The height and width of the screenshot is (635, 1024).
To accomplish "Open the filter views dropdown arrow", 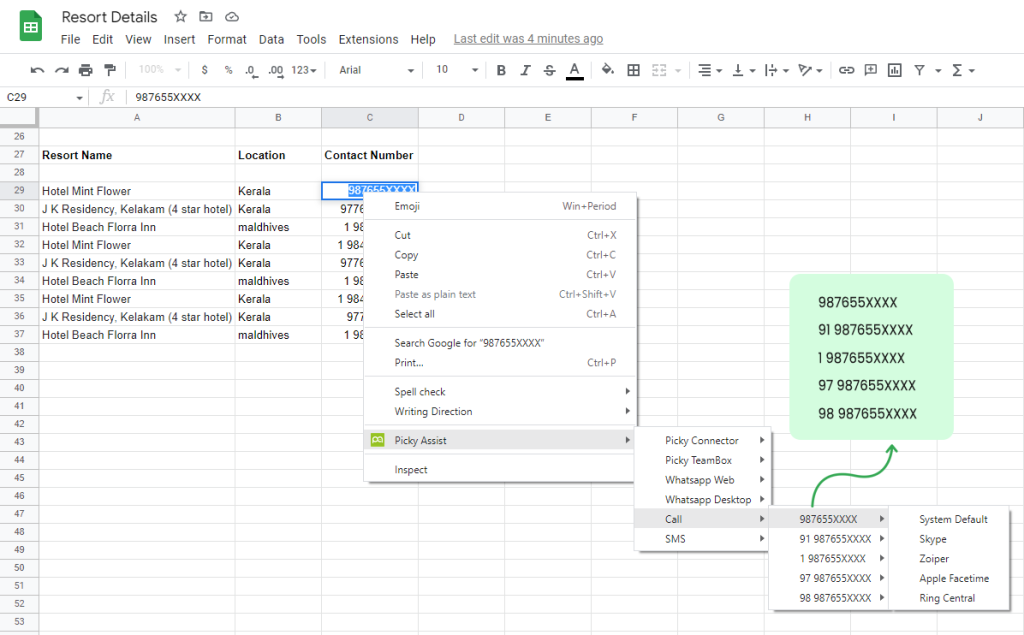I will [x=938, y=71].
